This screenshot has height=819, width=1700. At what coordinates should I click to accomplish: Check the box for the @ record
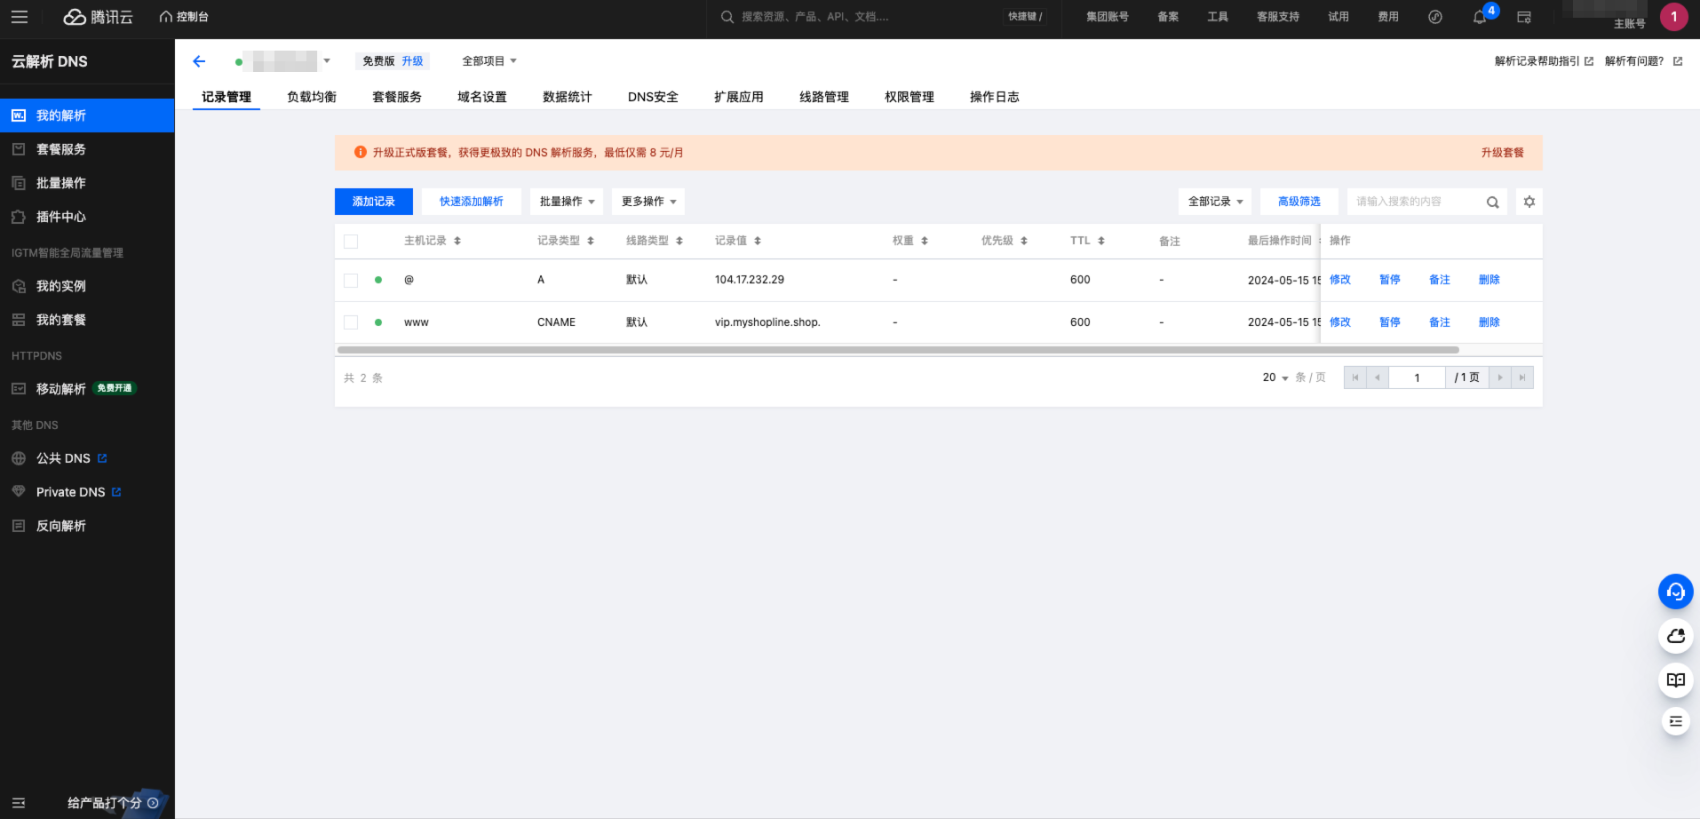coord(351,280)
